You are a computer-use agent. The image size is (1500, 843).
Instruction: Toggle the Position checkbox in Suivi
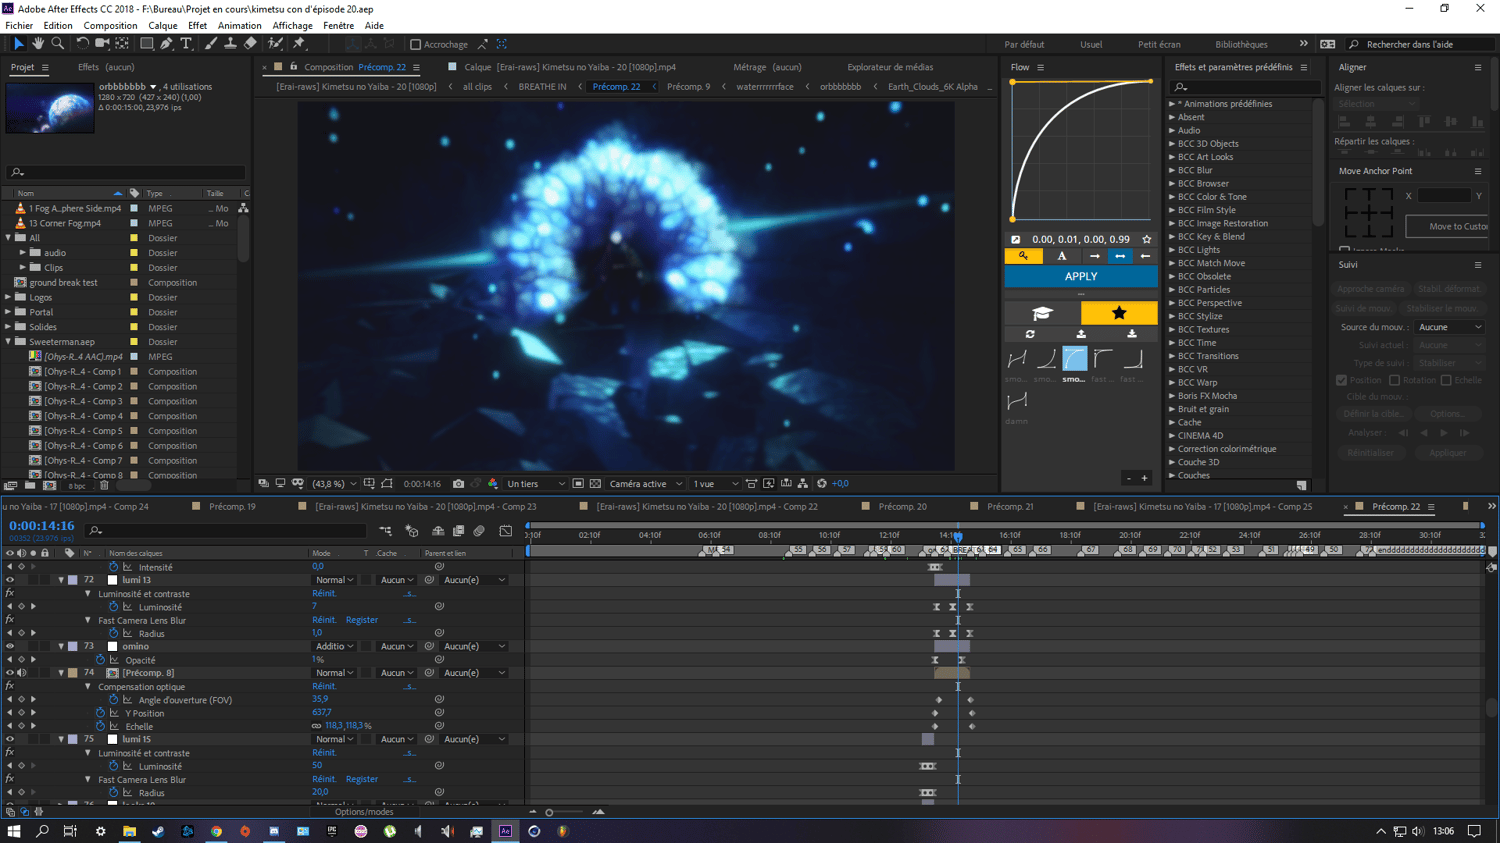(1342, 380)
